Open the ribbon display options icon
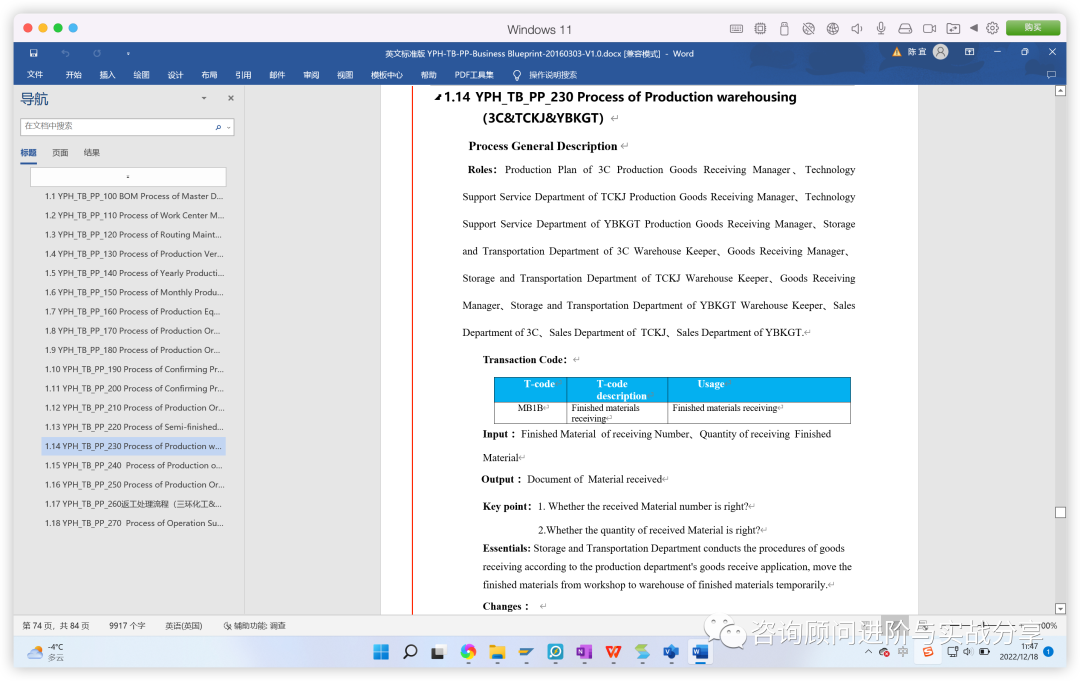Viewport: 1080px width, 681px height. (x=969, y=52)
